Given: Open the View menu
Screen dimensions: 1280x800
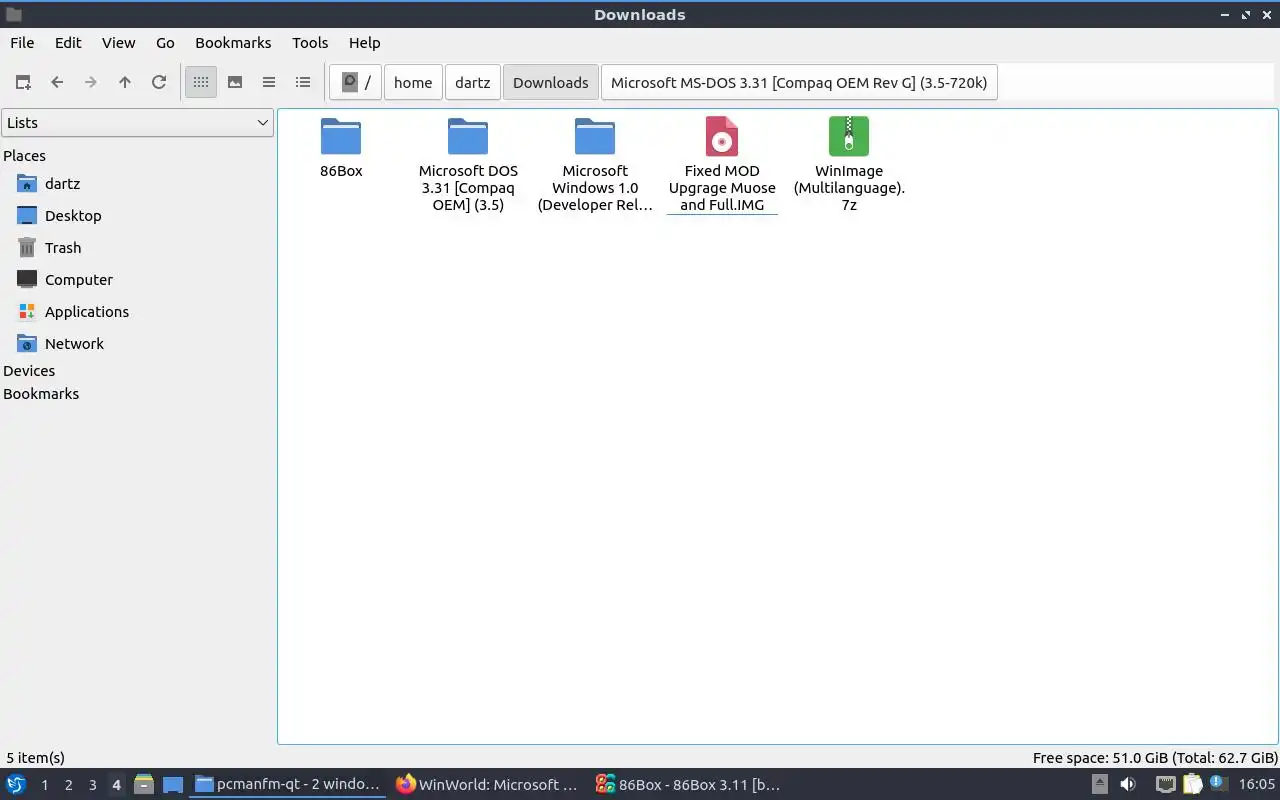Looking at the screenshot, I should click(118, 42).
